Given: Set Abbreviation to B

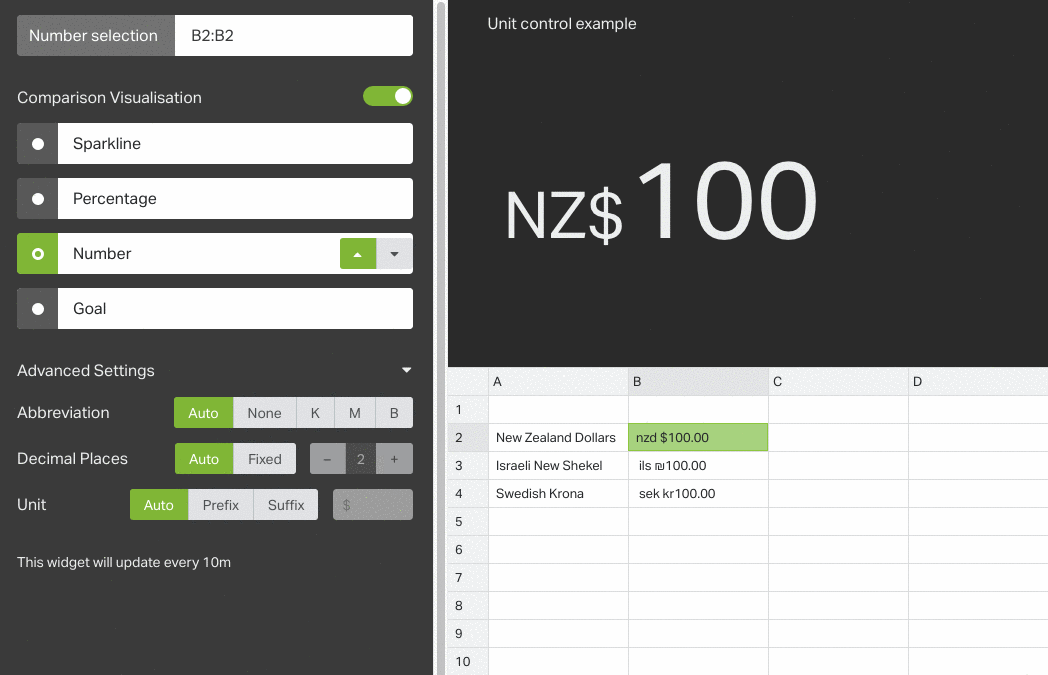Looking at the screenshot, I should pos(394,413).
